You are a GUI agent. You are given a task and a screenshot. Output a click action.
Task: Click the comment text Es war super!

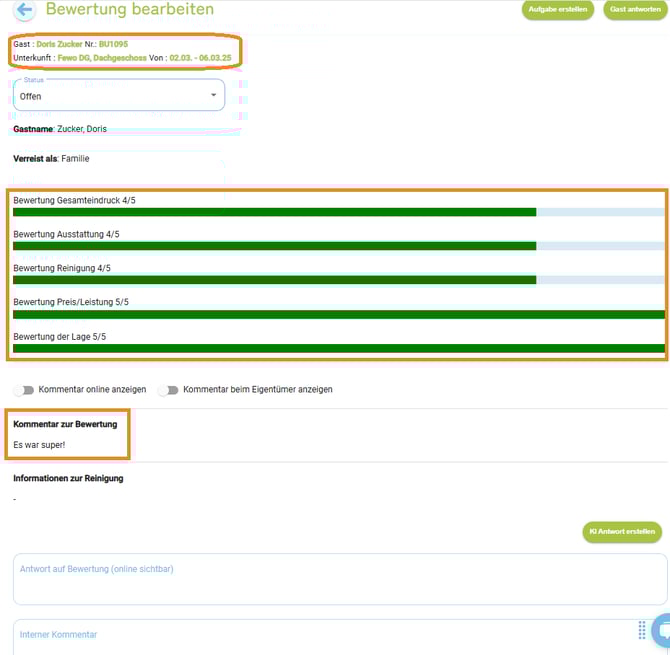click(x=39, y=445)
